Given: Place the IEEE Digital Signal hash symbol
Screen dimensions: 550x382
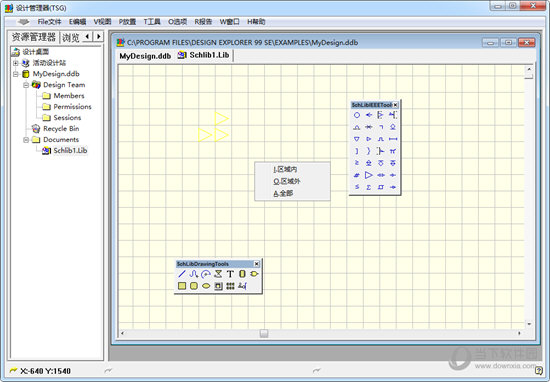Looking at the screenshot, I should [x=357, y=175].
